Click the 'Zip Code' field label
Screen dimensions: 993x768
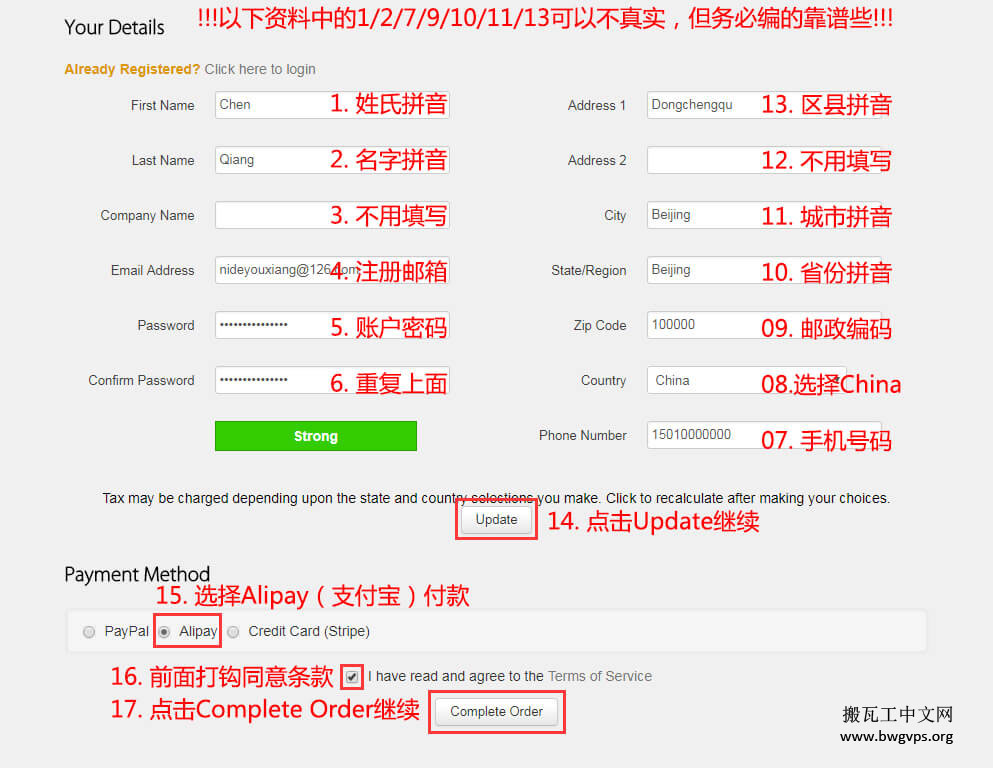point(600,325)
